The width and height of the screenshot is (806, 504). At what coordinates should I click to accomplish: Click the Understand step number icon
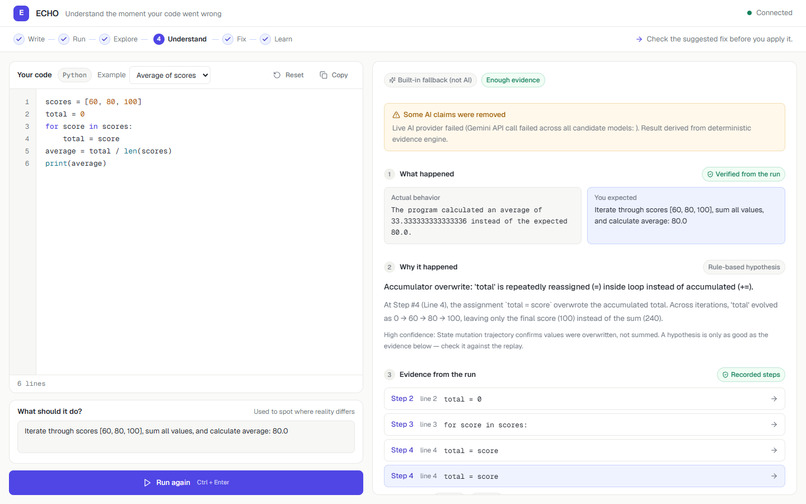158,39
